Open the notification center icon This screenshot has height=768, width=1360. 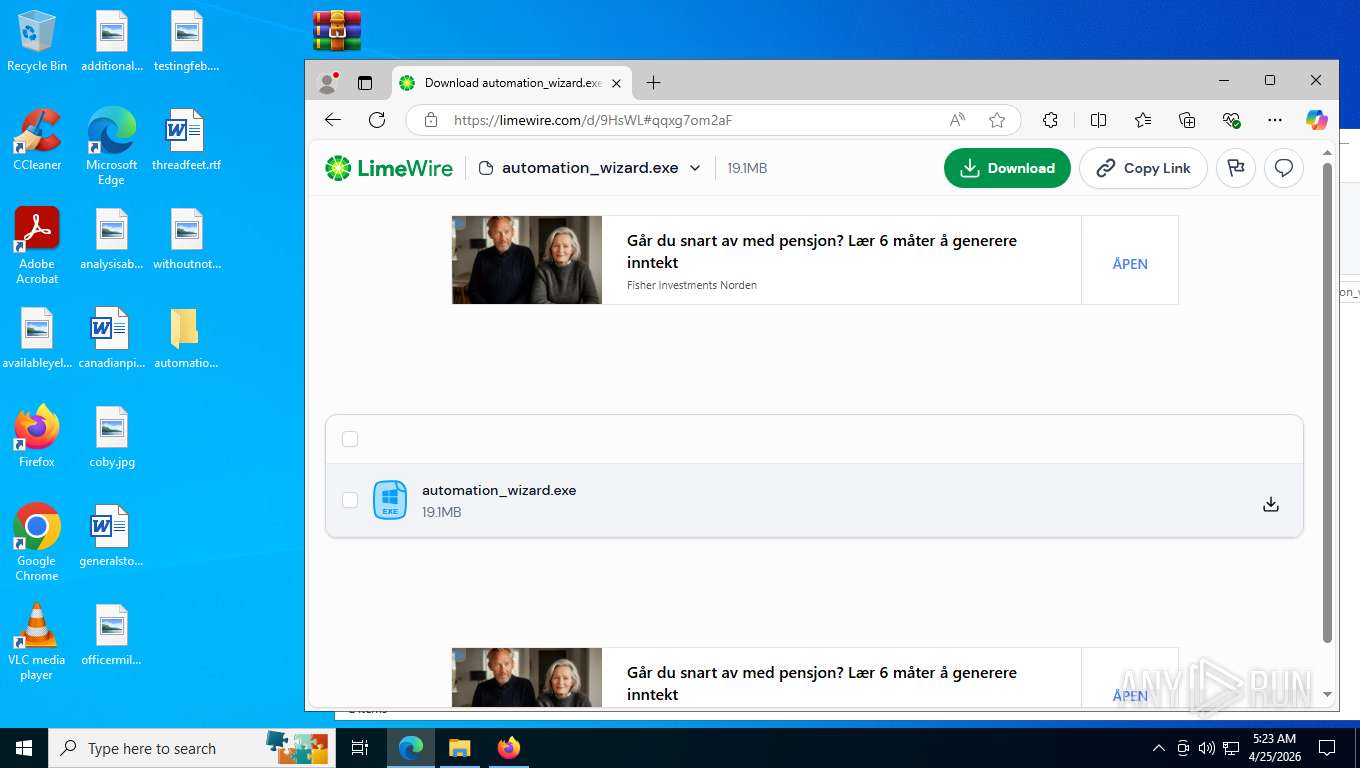tap(1327, 748)
